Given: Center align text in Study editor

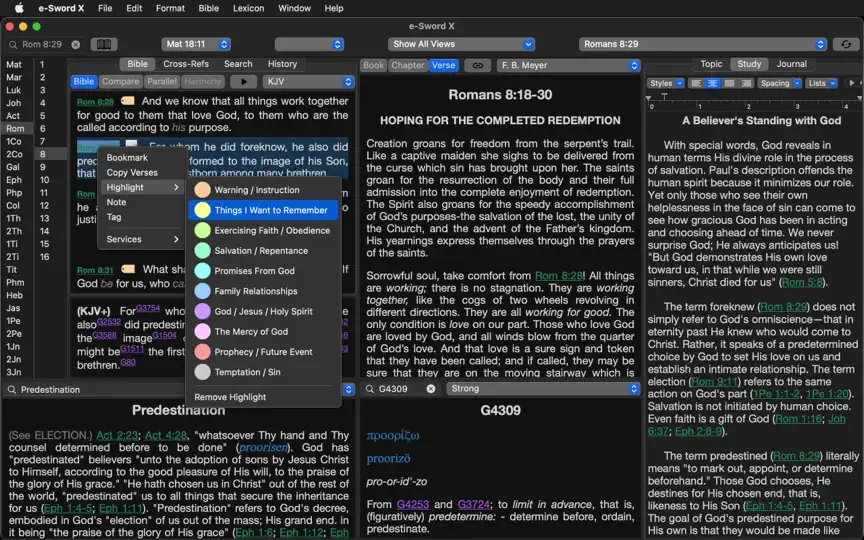Looking at the screenshot, I should point(713,83).
